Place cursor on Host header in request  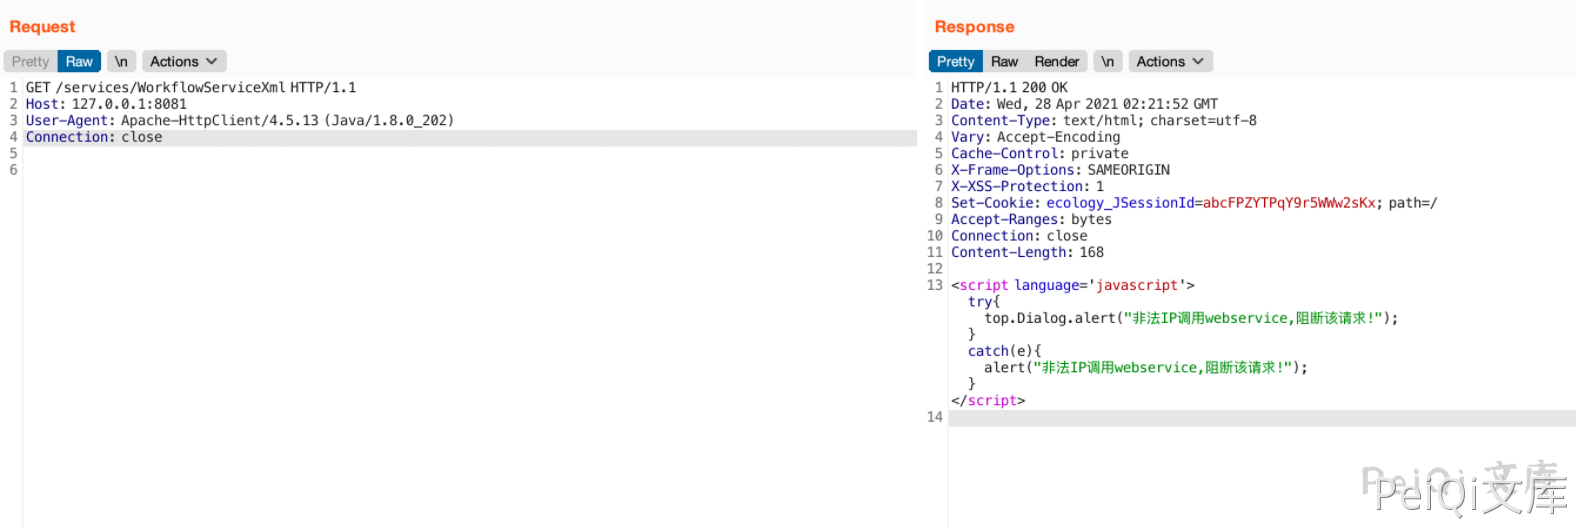[106, 104]
